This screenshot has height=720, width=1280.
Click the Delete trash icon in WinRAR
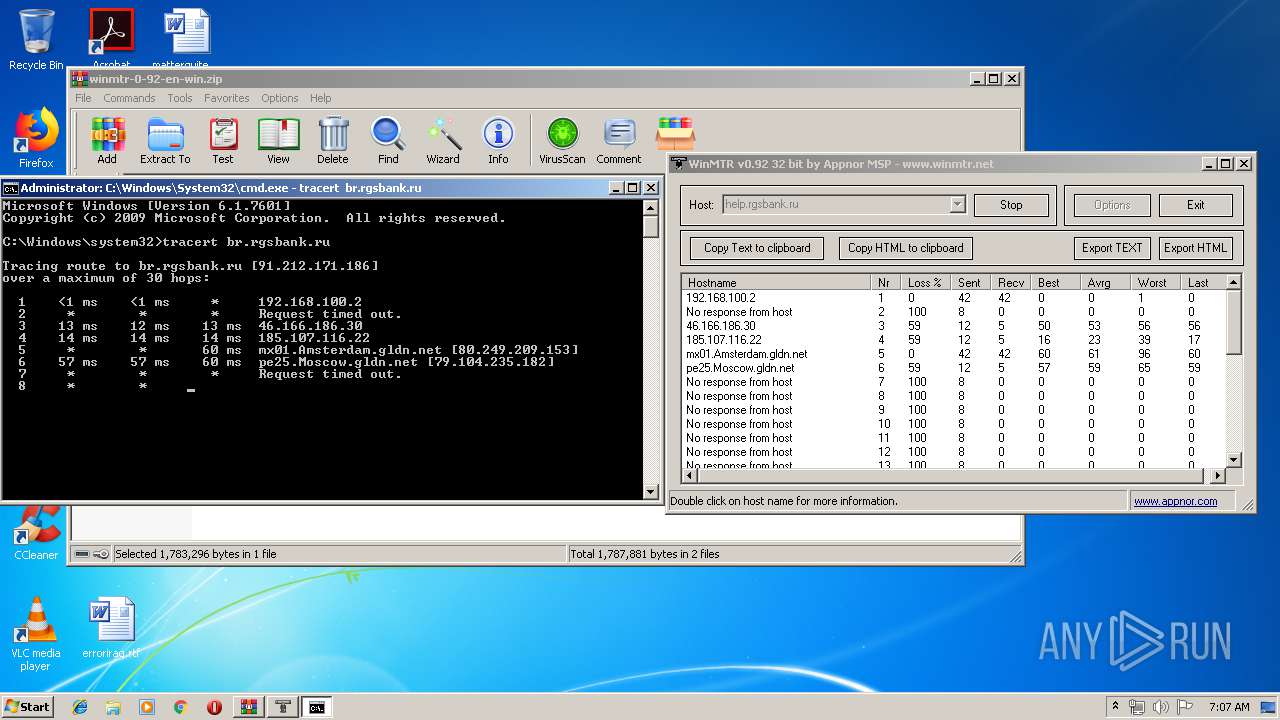point(333,141)
